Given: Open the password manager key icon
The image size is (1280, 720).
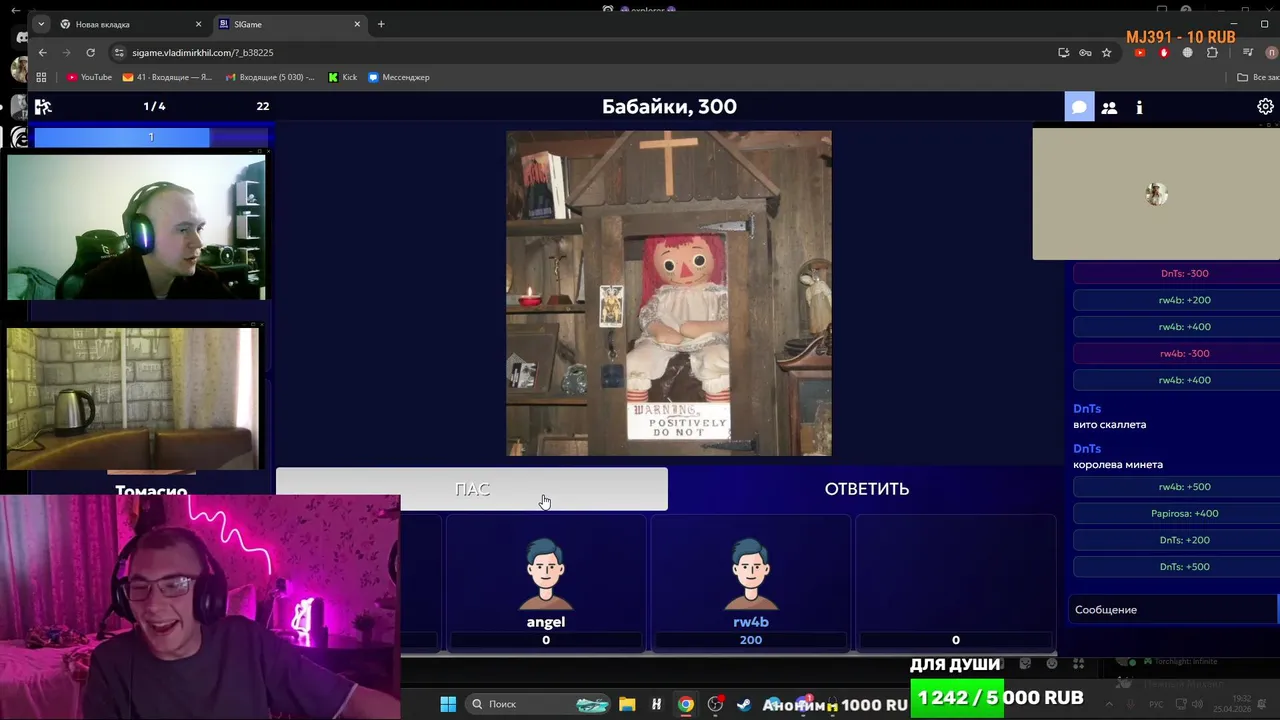Looking at the screenshot, I should (1085, 52).
